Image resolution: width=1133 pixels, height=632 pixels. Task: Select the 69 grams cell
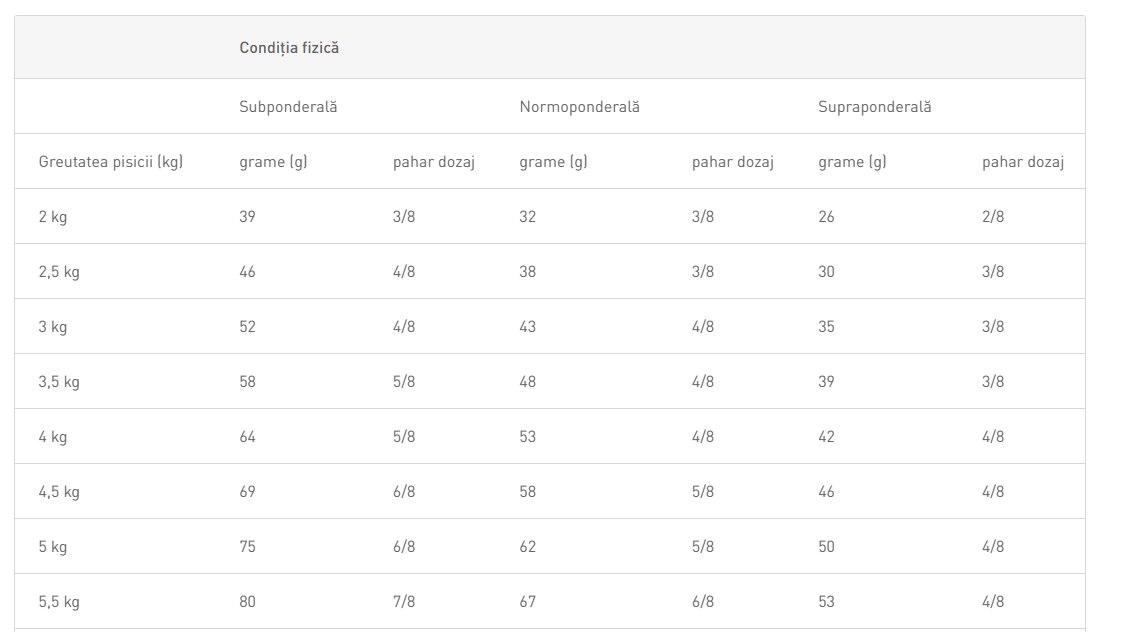[248, 491]
